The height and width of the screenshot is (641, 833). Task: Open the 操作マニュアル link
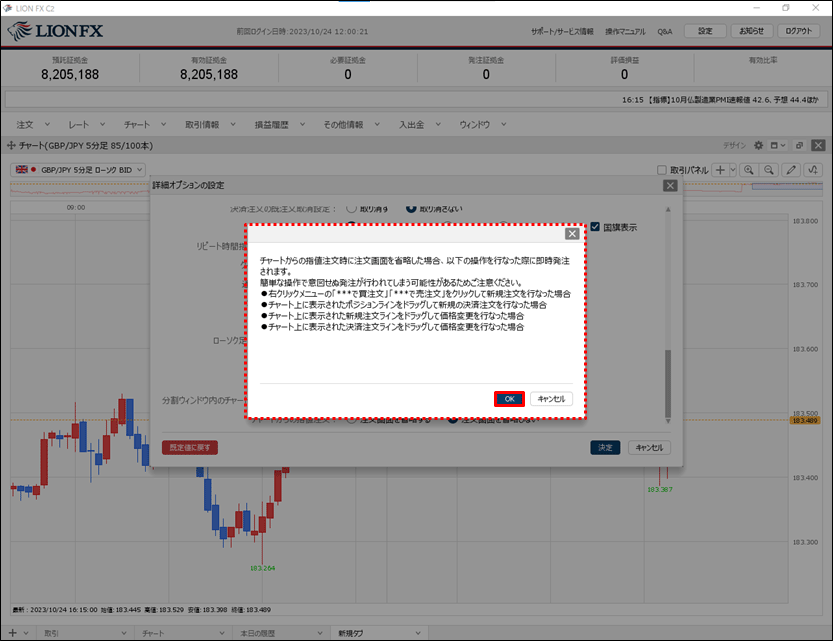point(625,32)
